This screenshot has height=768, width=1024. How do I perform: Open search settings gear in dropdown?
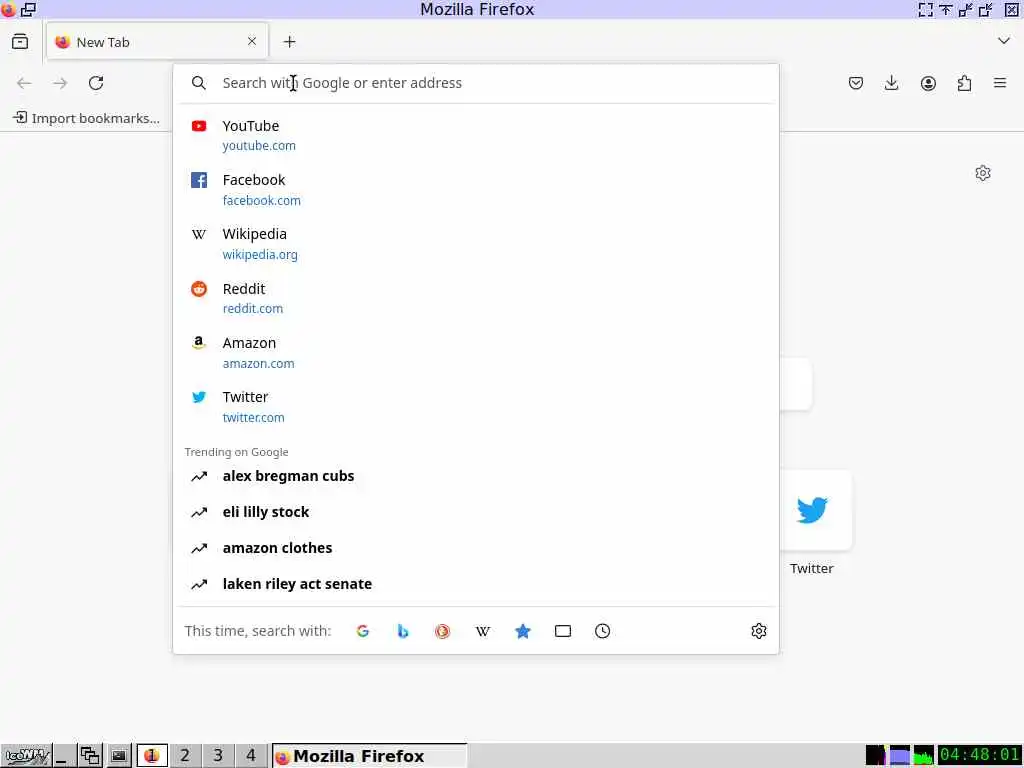click(x=759, y=631)
